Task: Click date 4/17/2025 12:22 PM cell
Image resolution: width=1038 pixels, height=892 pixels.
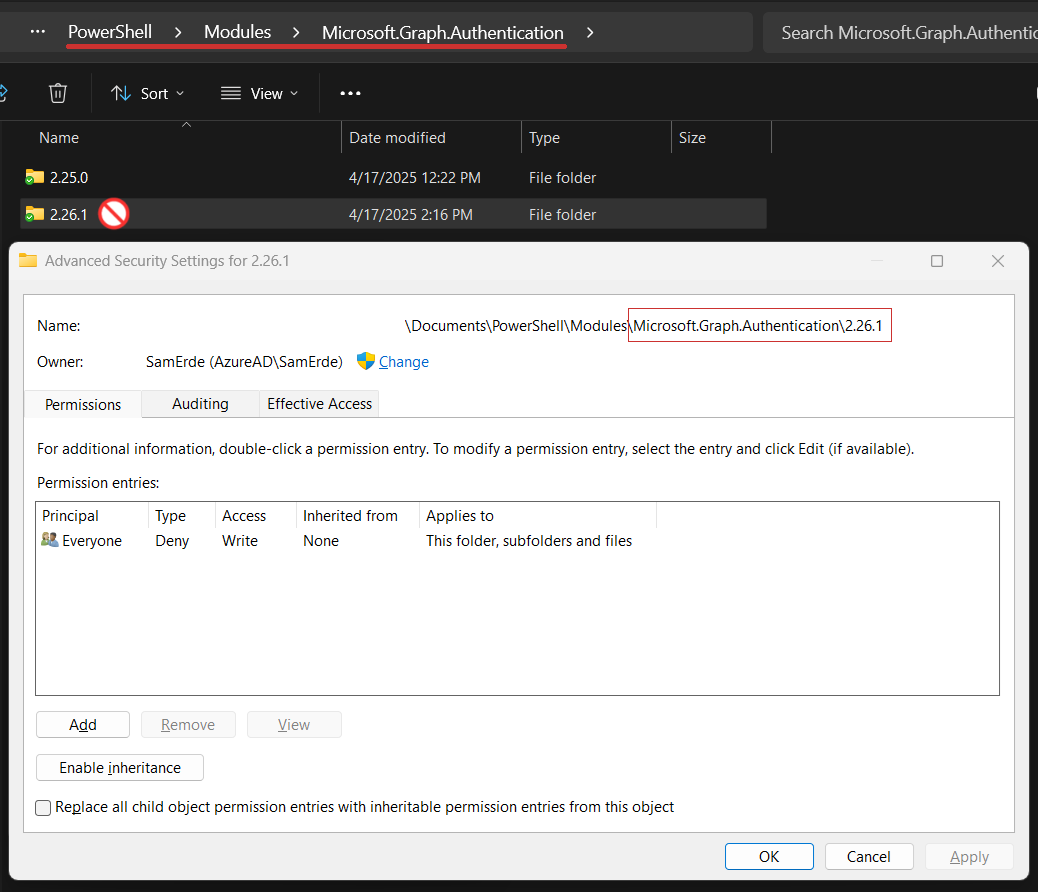Action: pyautogui.click(x=414, y=177)
